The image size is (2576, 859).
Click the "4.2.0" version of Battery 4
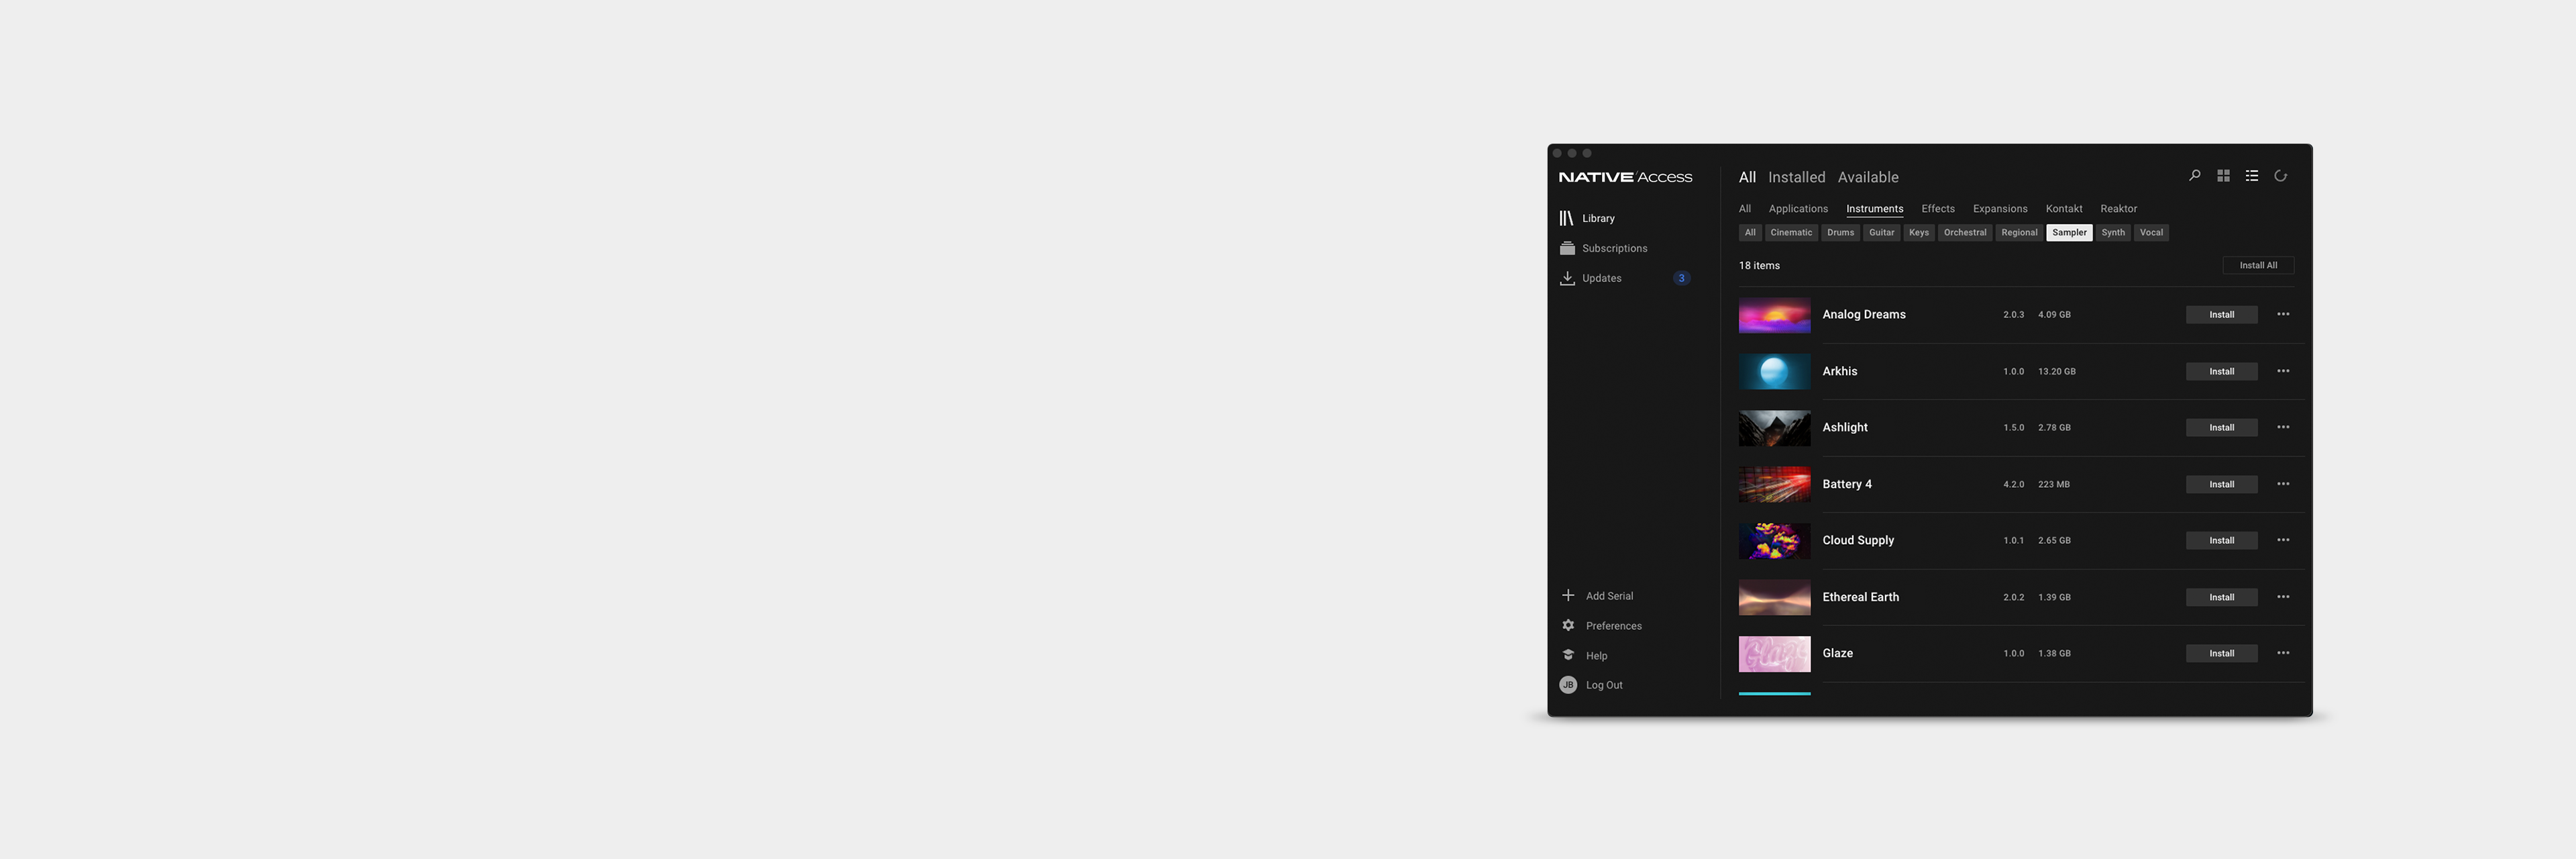click(2013, 484)
